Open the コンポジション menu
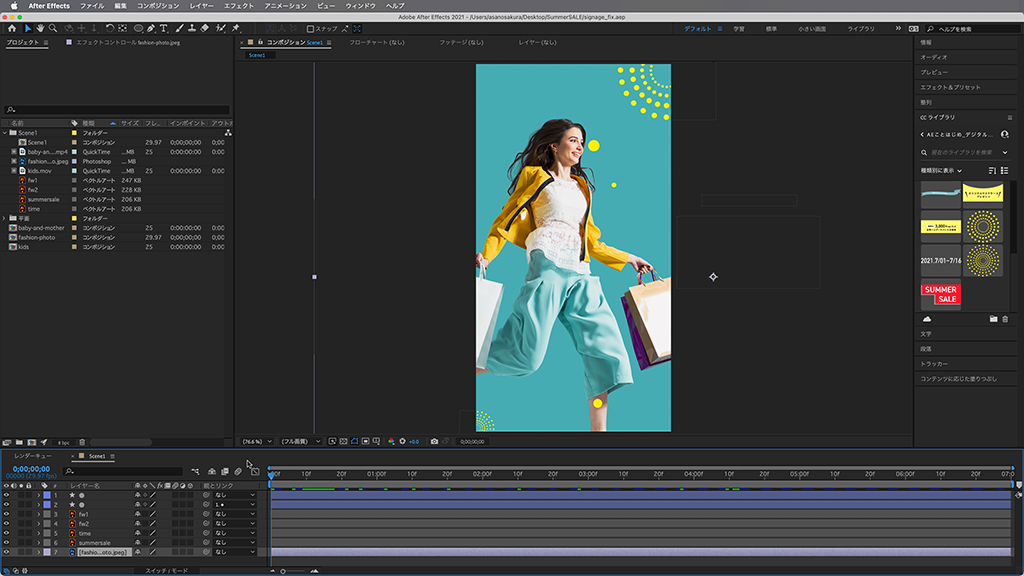1024x576 pixels. pyautogui.click(x=156, y=6)
